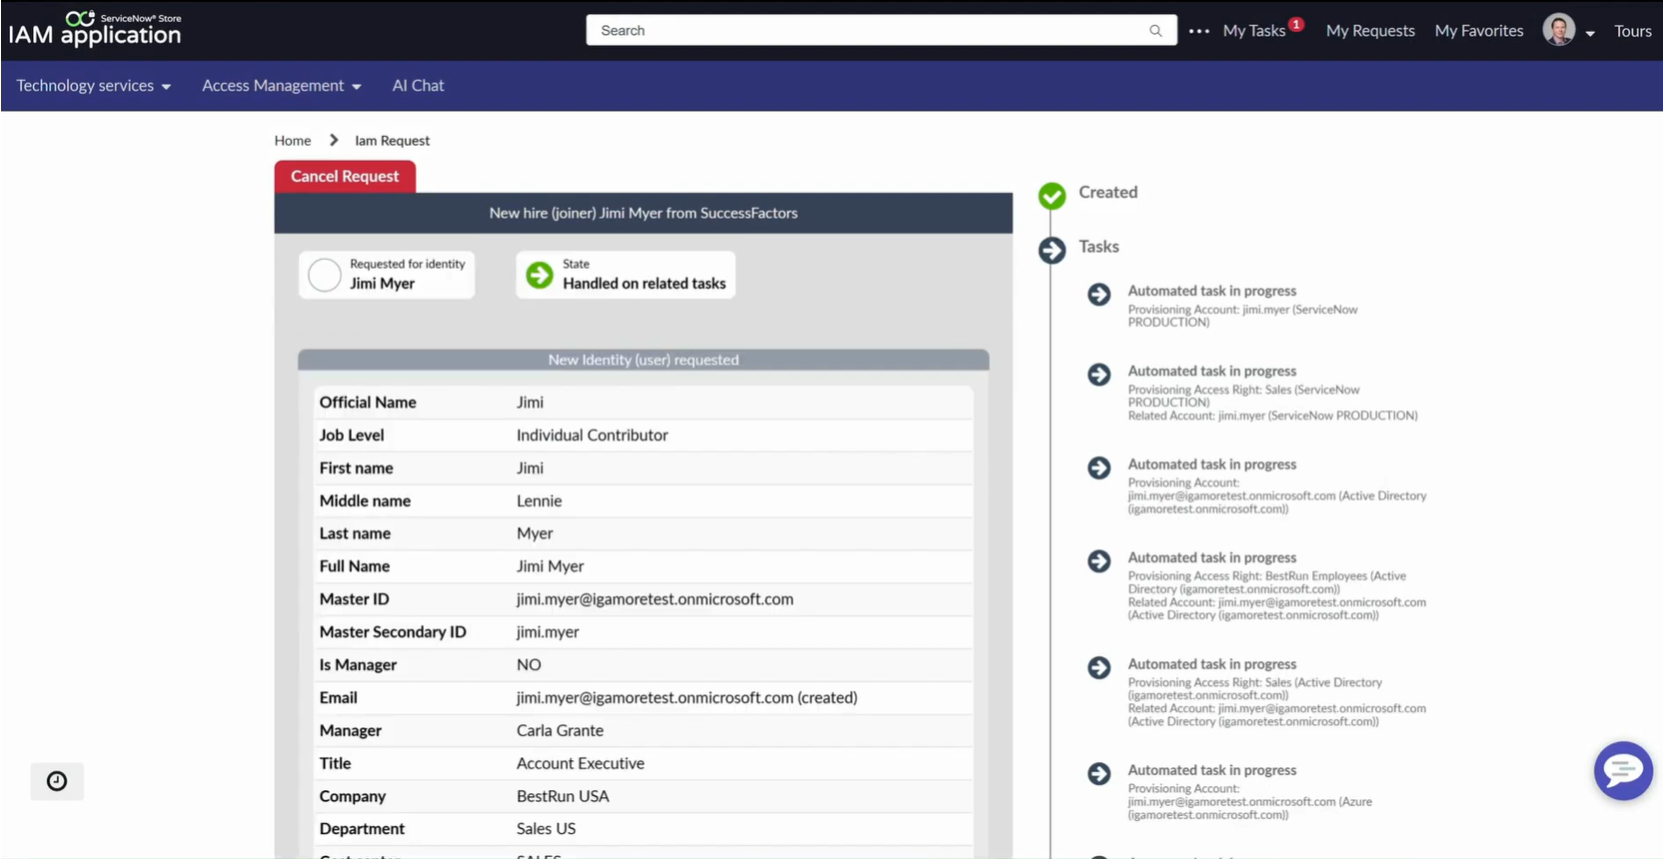The height and width of the screenshot is (859, 1663).
Task: Click arrow icon for Sales ServiceNow access right task
Action: click(x=1099, y=374)
